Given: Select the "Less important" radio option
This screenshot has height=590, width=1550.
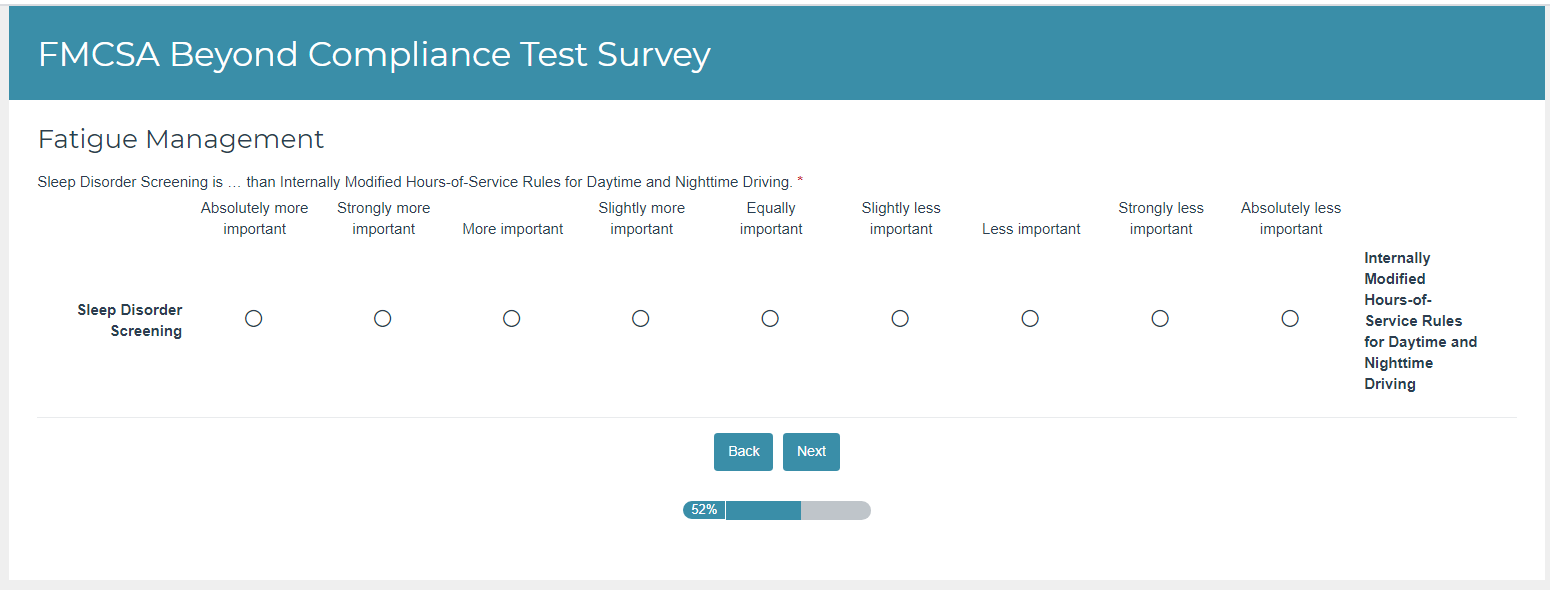Looking at the screenshot, I should 1030,318.
